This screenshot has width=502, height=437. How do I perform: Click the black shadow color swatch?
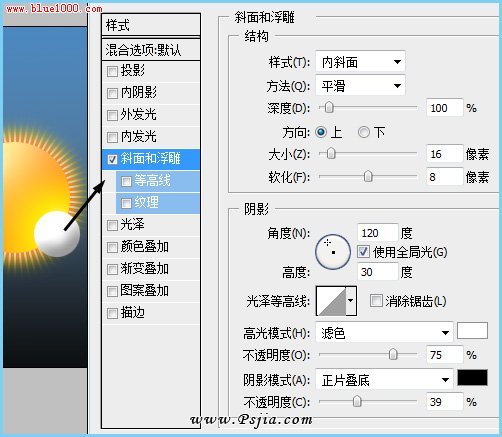(x=472, y=378)
